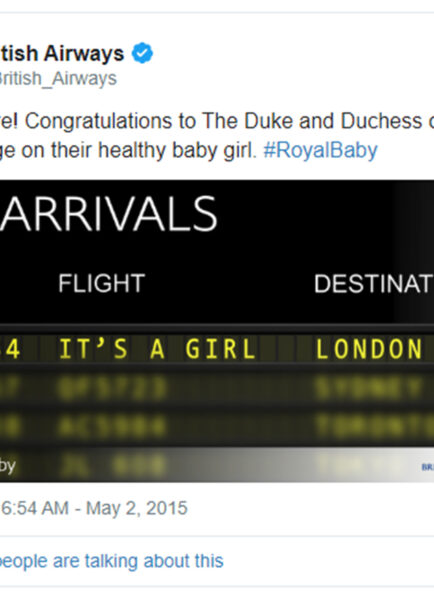
Task: Click the flight number ending in 4
Action: pos(10,349)
